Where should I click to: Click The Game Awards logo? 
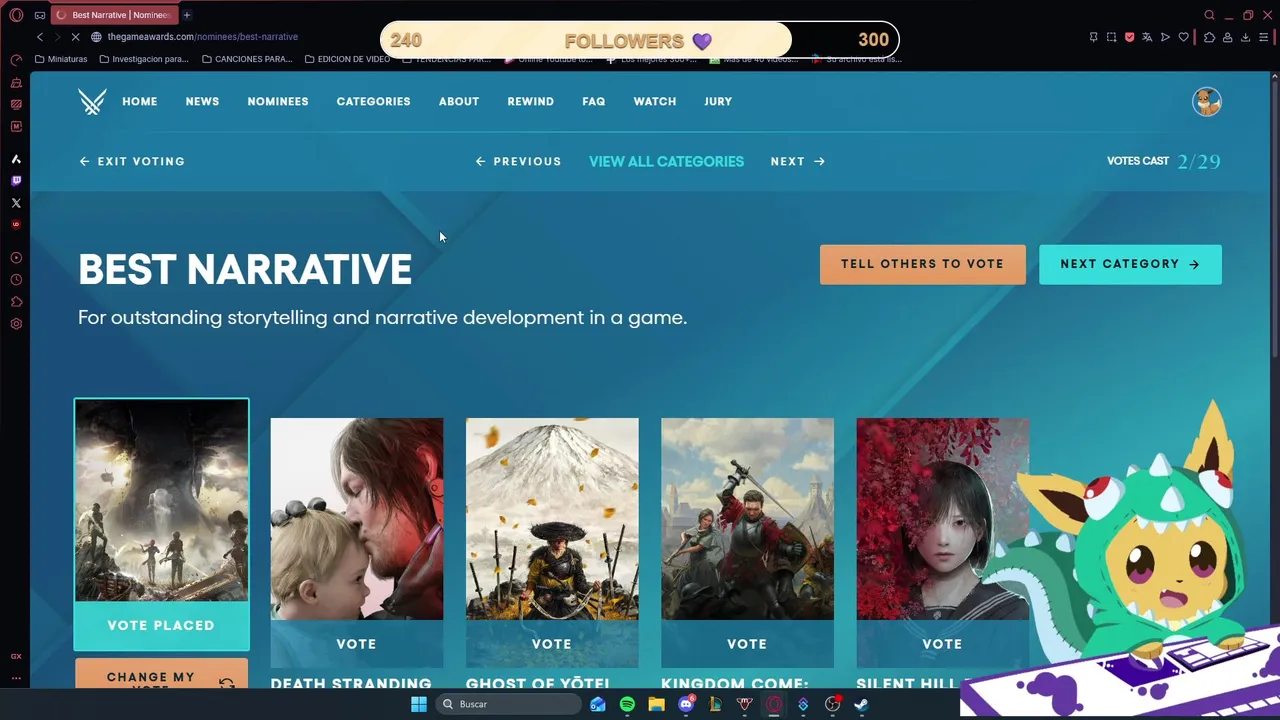click(x=92, y=101)
